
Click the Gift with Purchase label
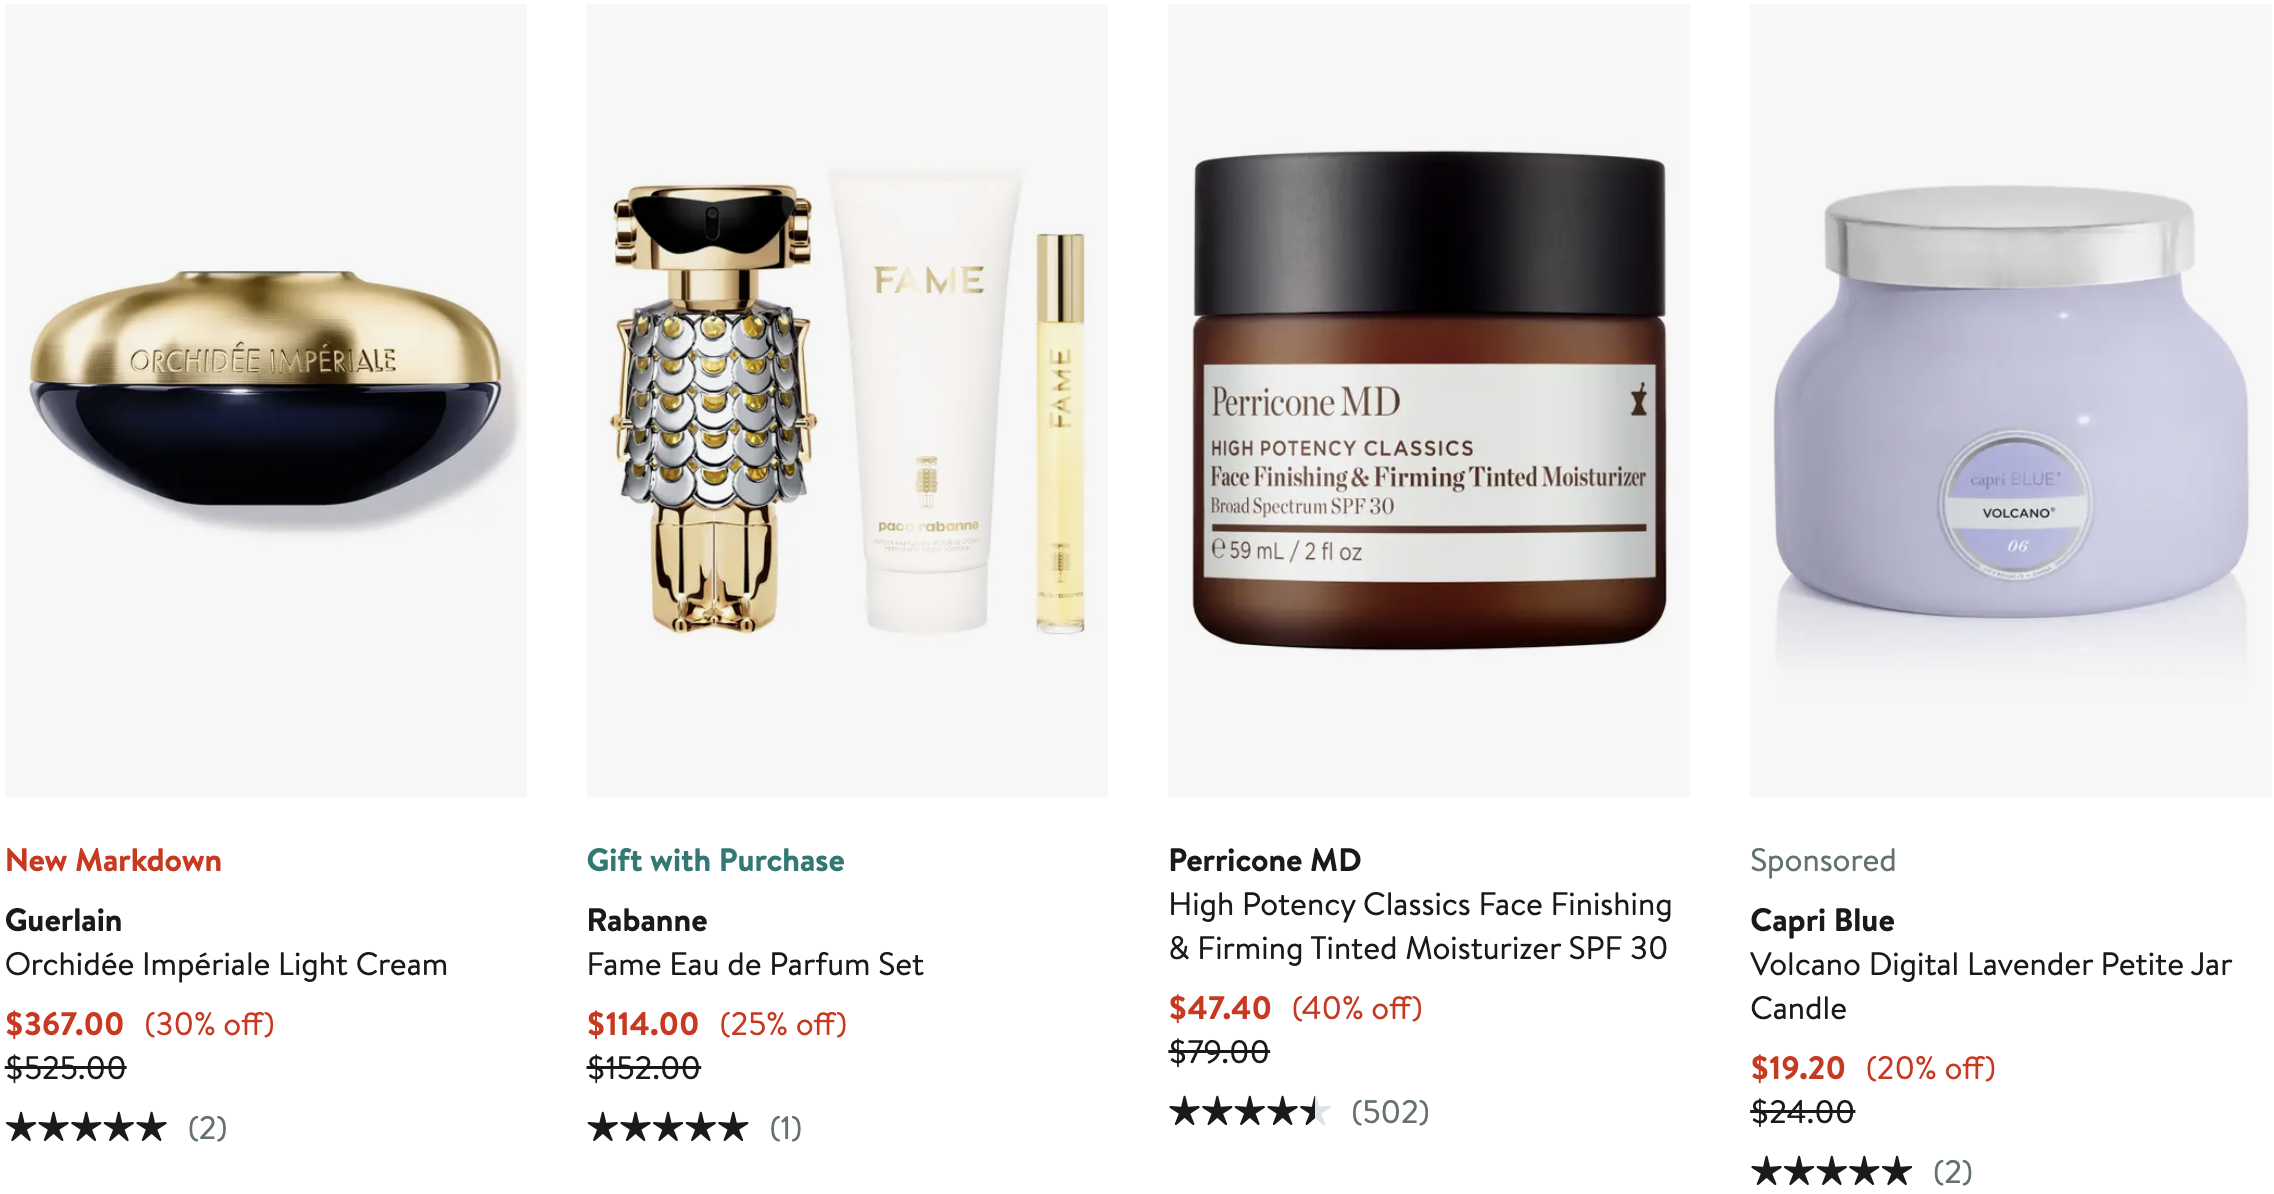(716, 860)
